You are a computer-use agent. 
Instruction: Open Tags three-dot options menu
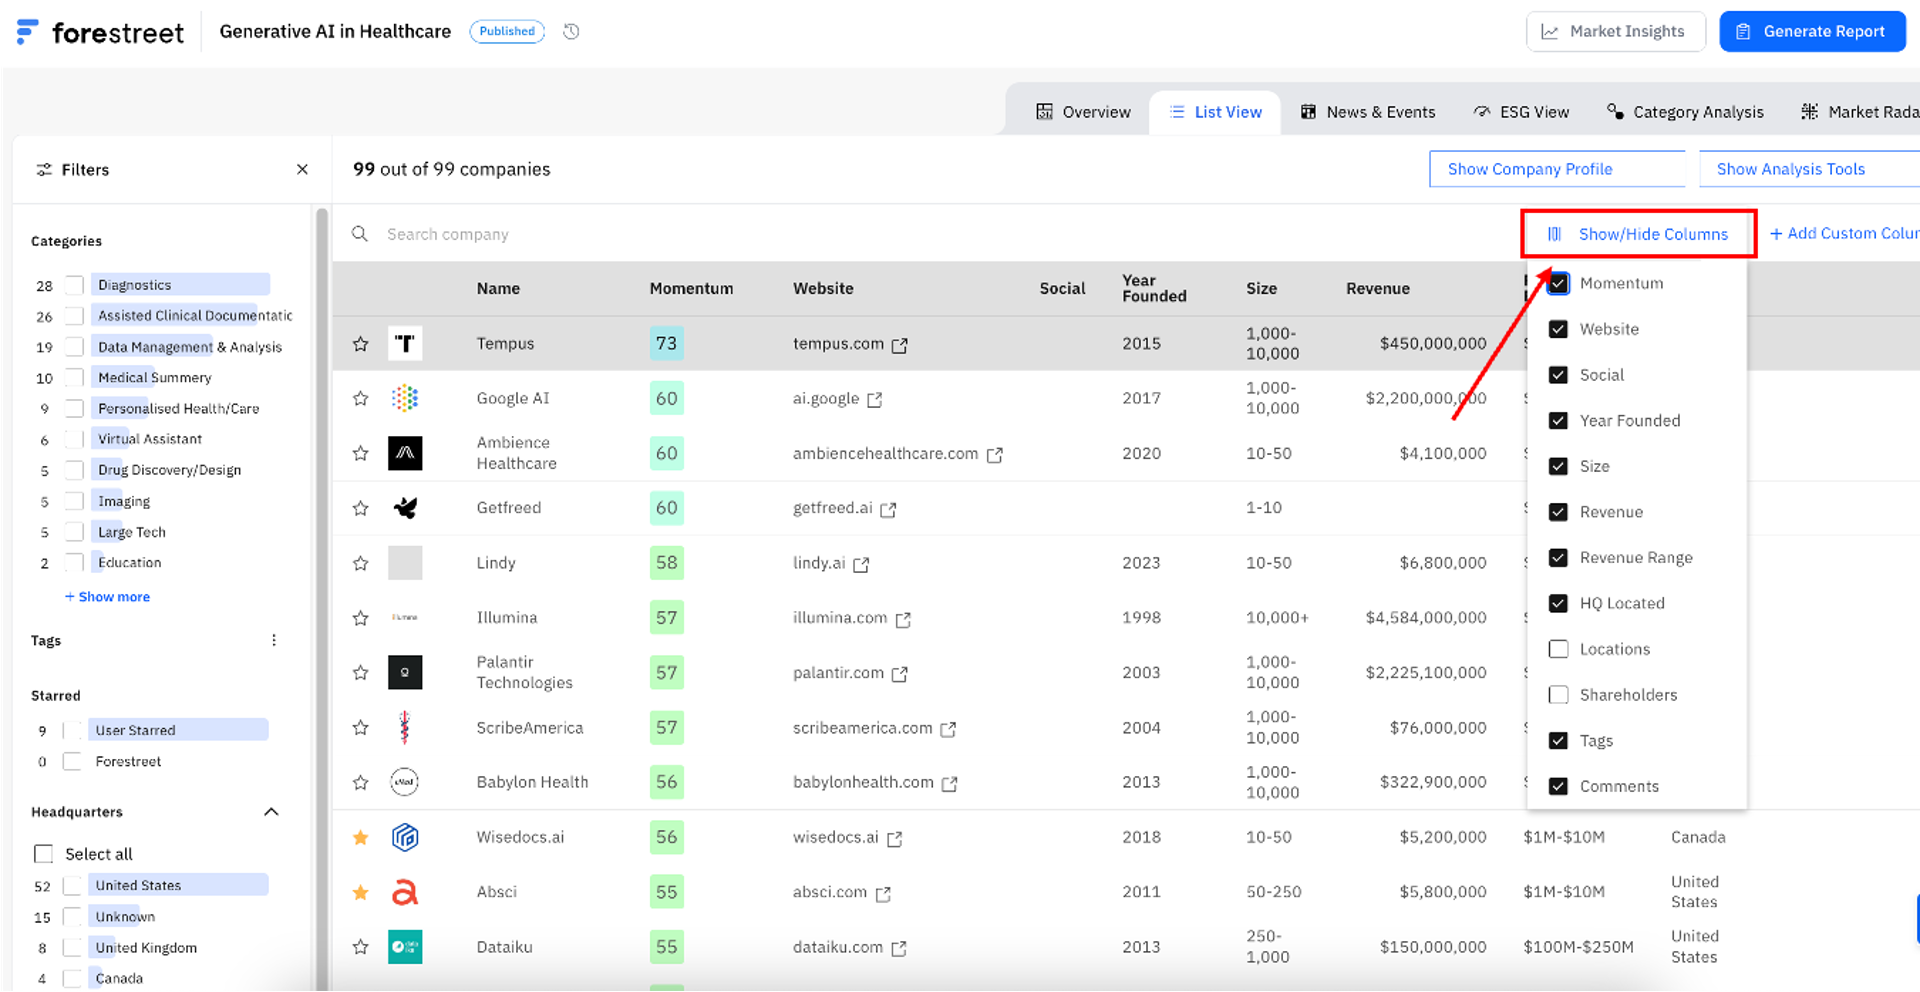pos(274,640)
